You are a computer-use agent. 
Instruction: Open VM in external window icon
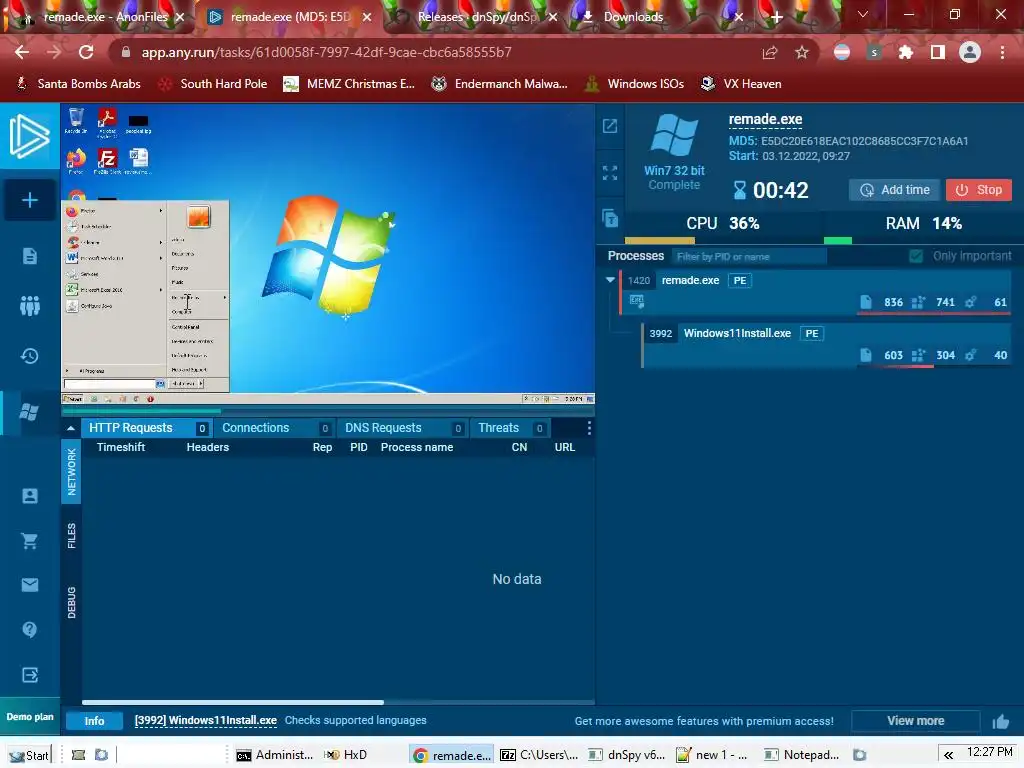610,125
